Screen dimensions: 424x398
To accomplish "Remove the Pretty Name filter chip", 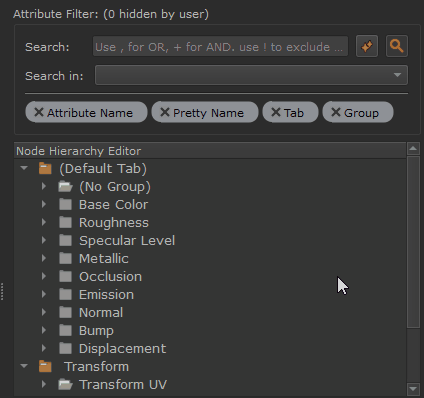I will (x=165, y=112).
